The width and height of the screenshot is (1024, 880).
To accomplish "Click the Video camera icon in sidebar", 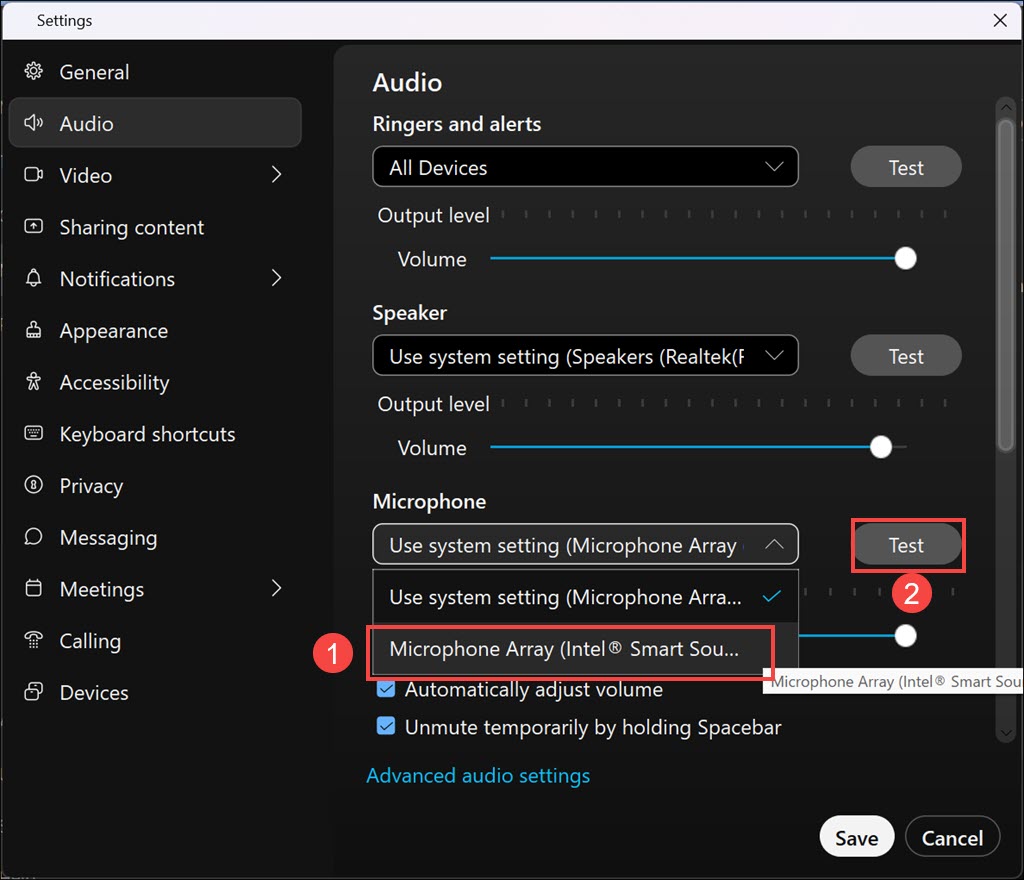I will pos(34,175).
